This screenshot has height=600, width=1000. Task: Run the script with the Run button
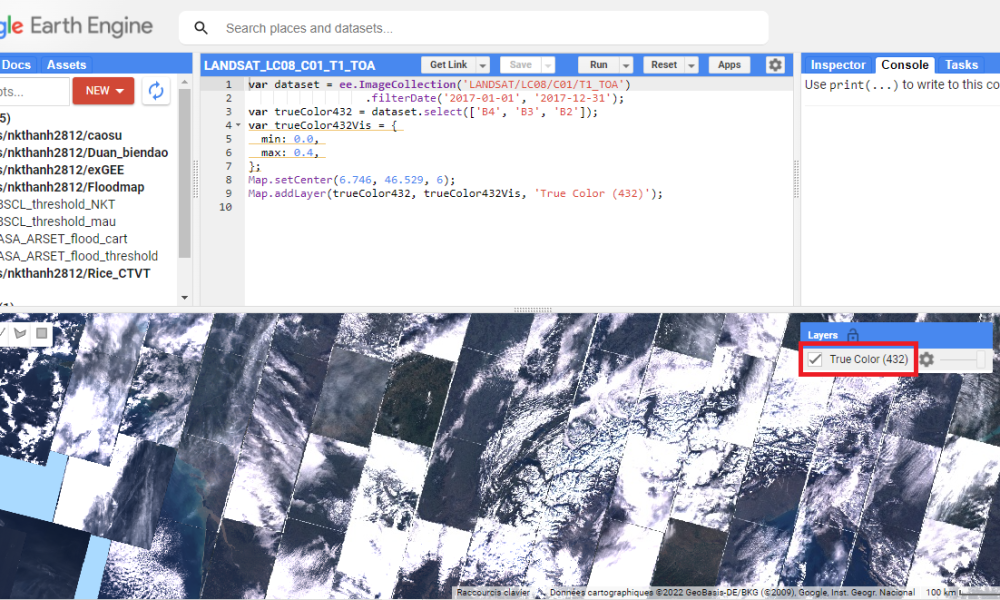coord(598,65)
